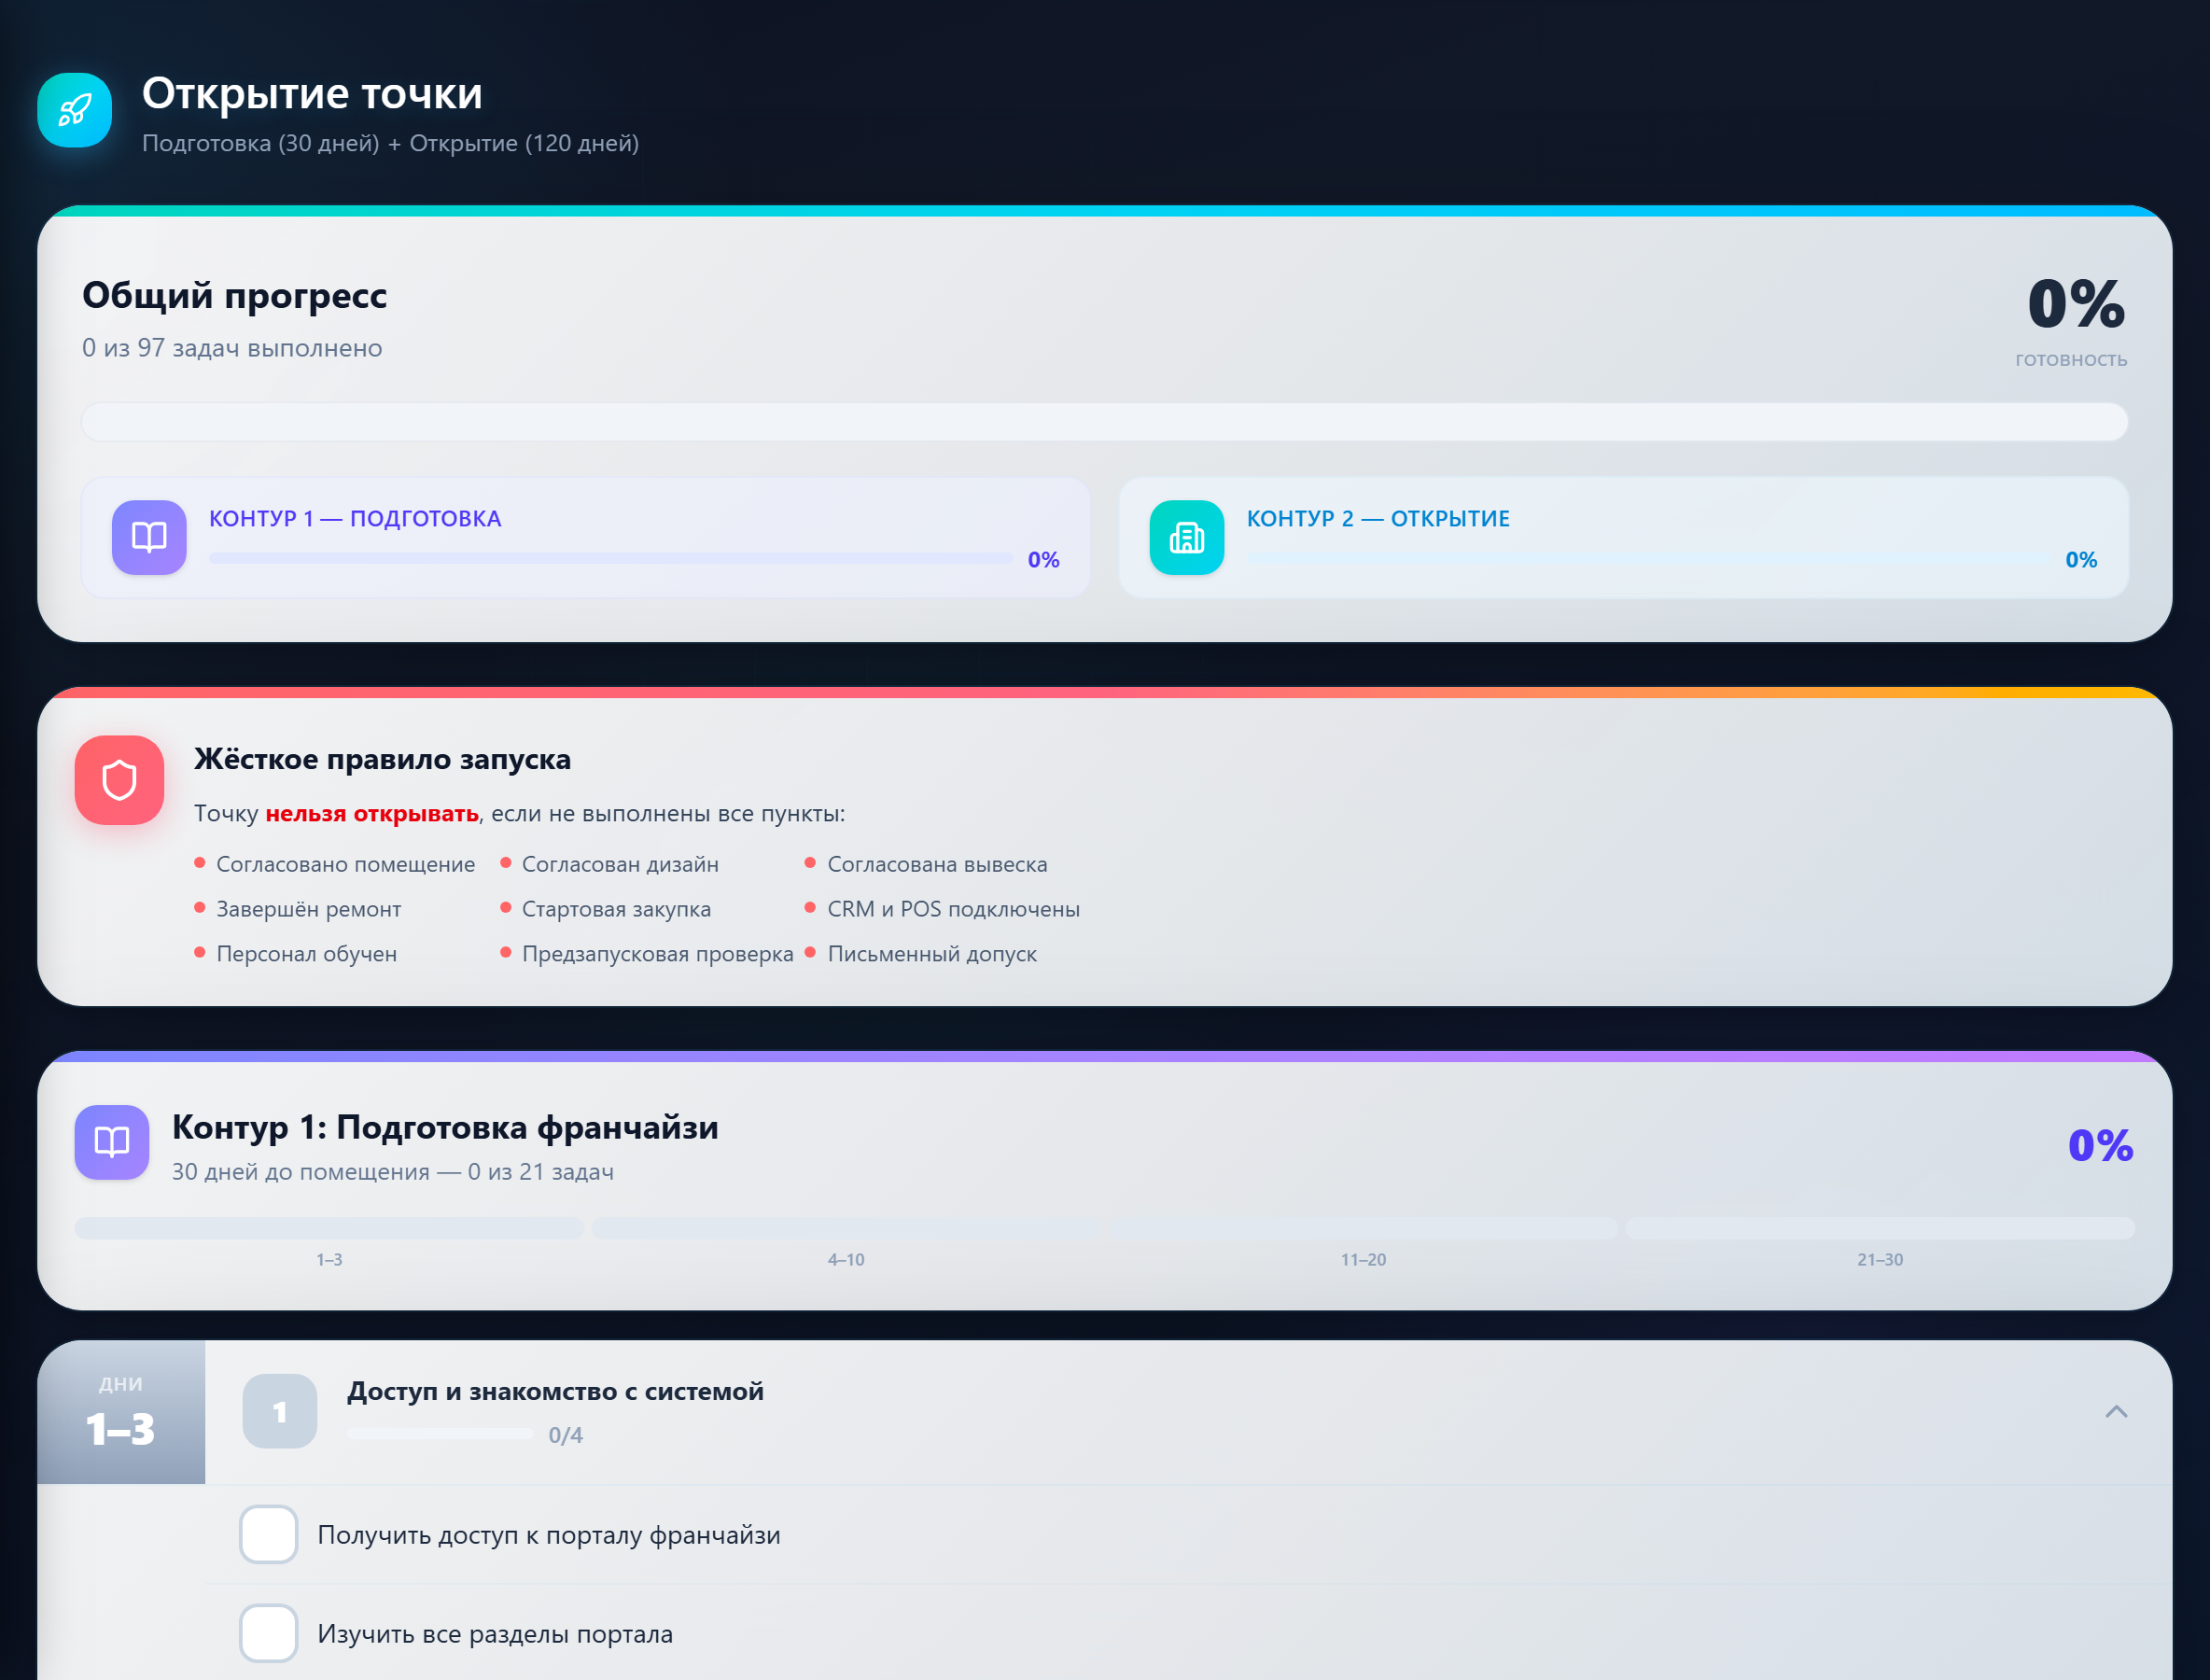The width and height of the screenshot is (2210, 1680).
Task: Click the red shield icon for launch rule
Action: pyautogui.click(x=119, y=780)
